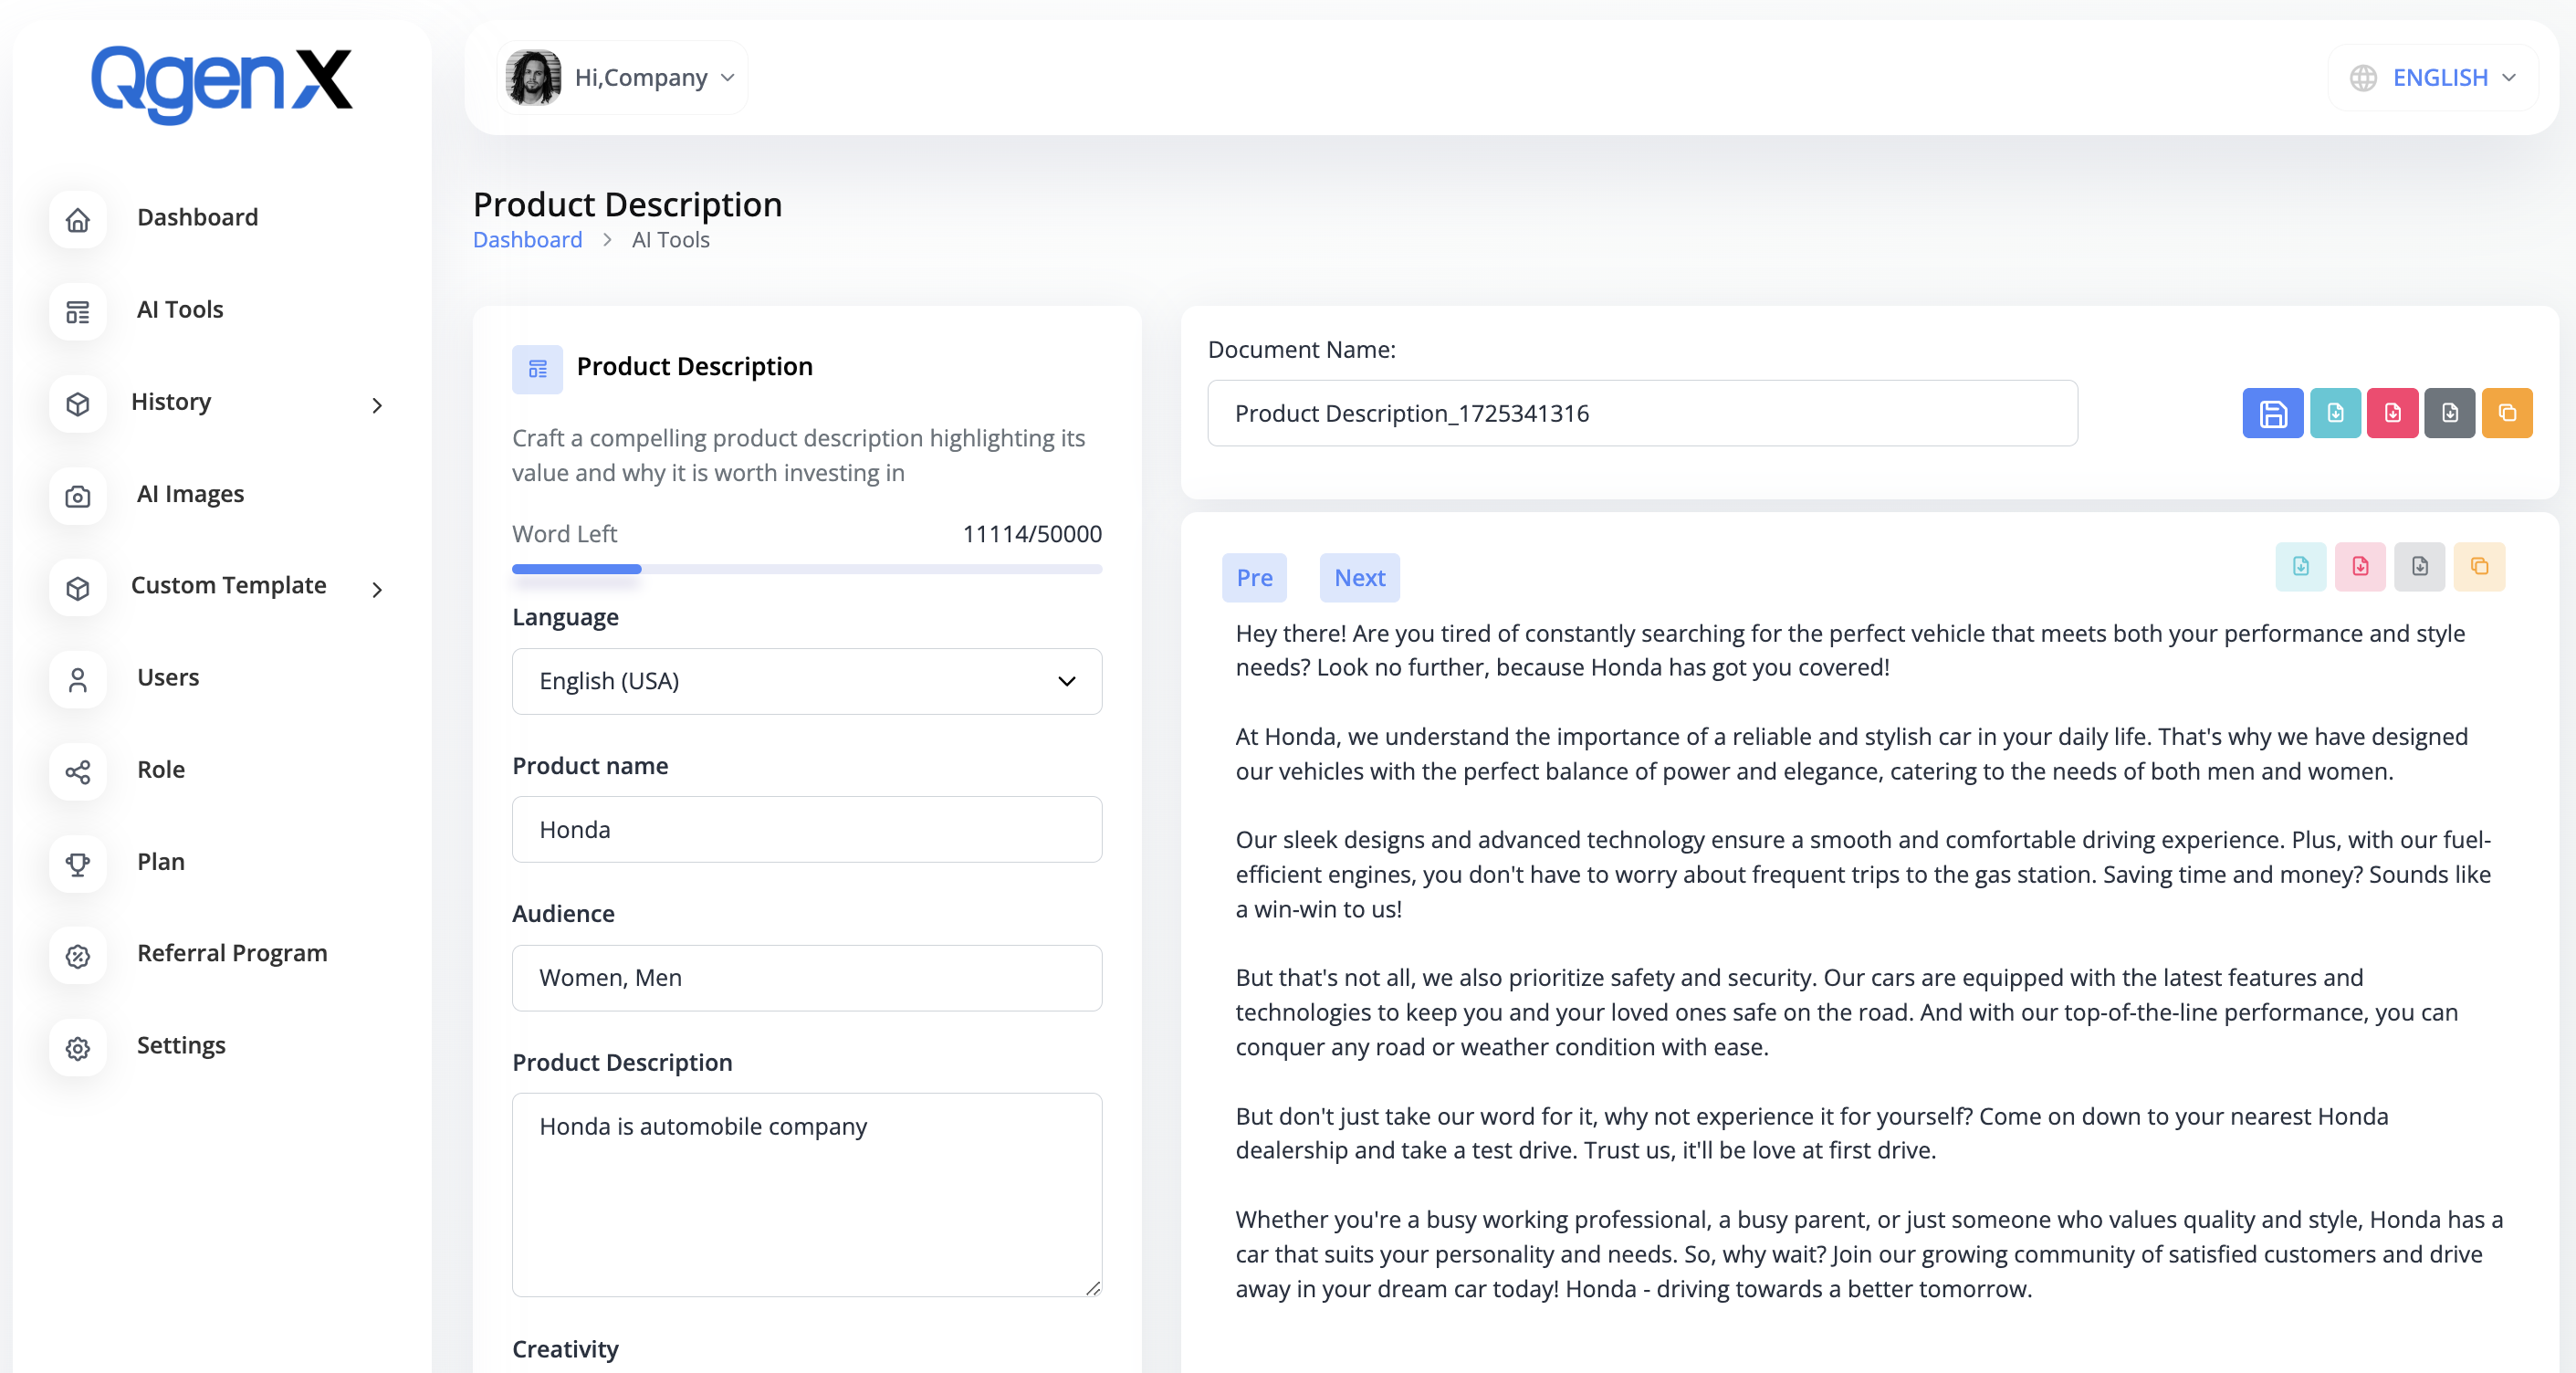Click the Settings gear icon in sidebar
The height and width of the screenshot is (1373, 2576).
click(78, 1047)
